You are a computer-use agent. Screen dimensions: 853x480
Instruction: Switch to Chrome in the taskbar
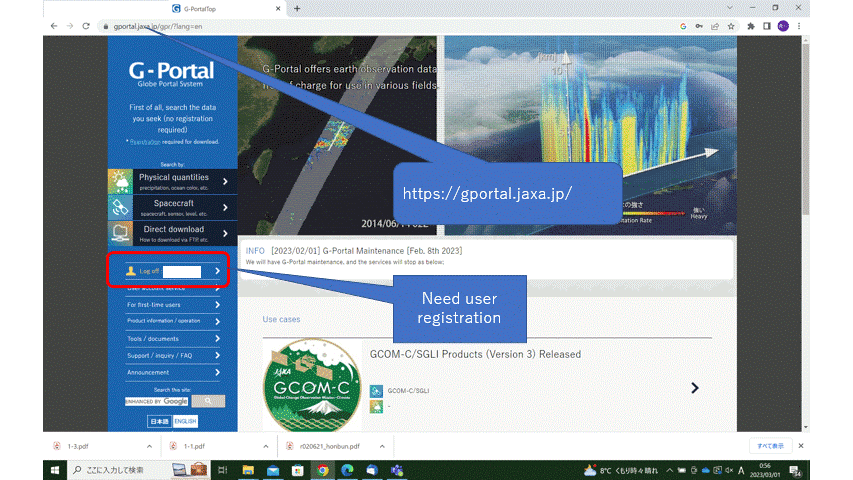tap(323, 470)
